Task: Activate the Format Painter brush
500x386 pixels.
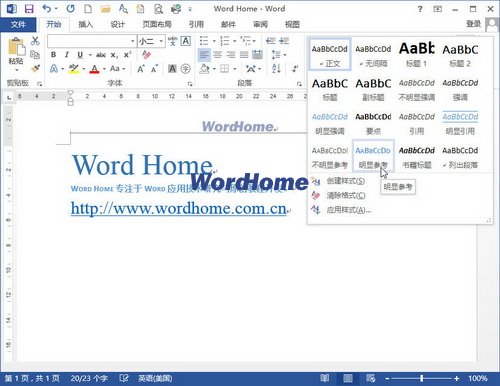Action: 35,69
